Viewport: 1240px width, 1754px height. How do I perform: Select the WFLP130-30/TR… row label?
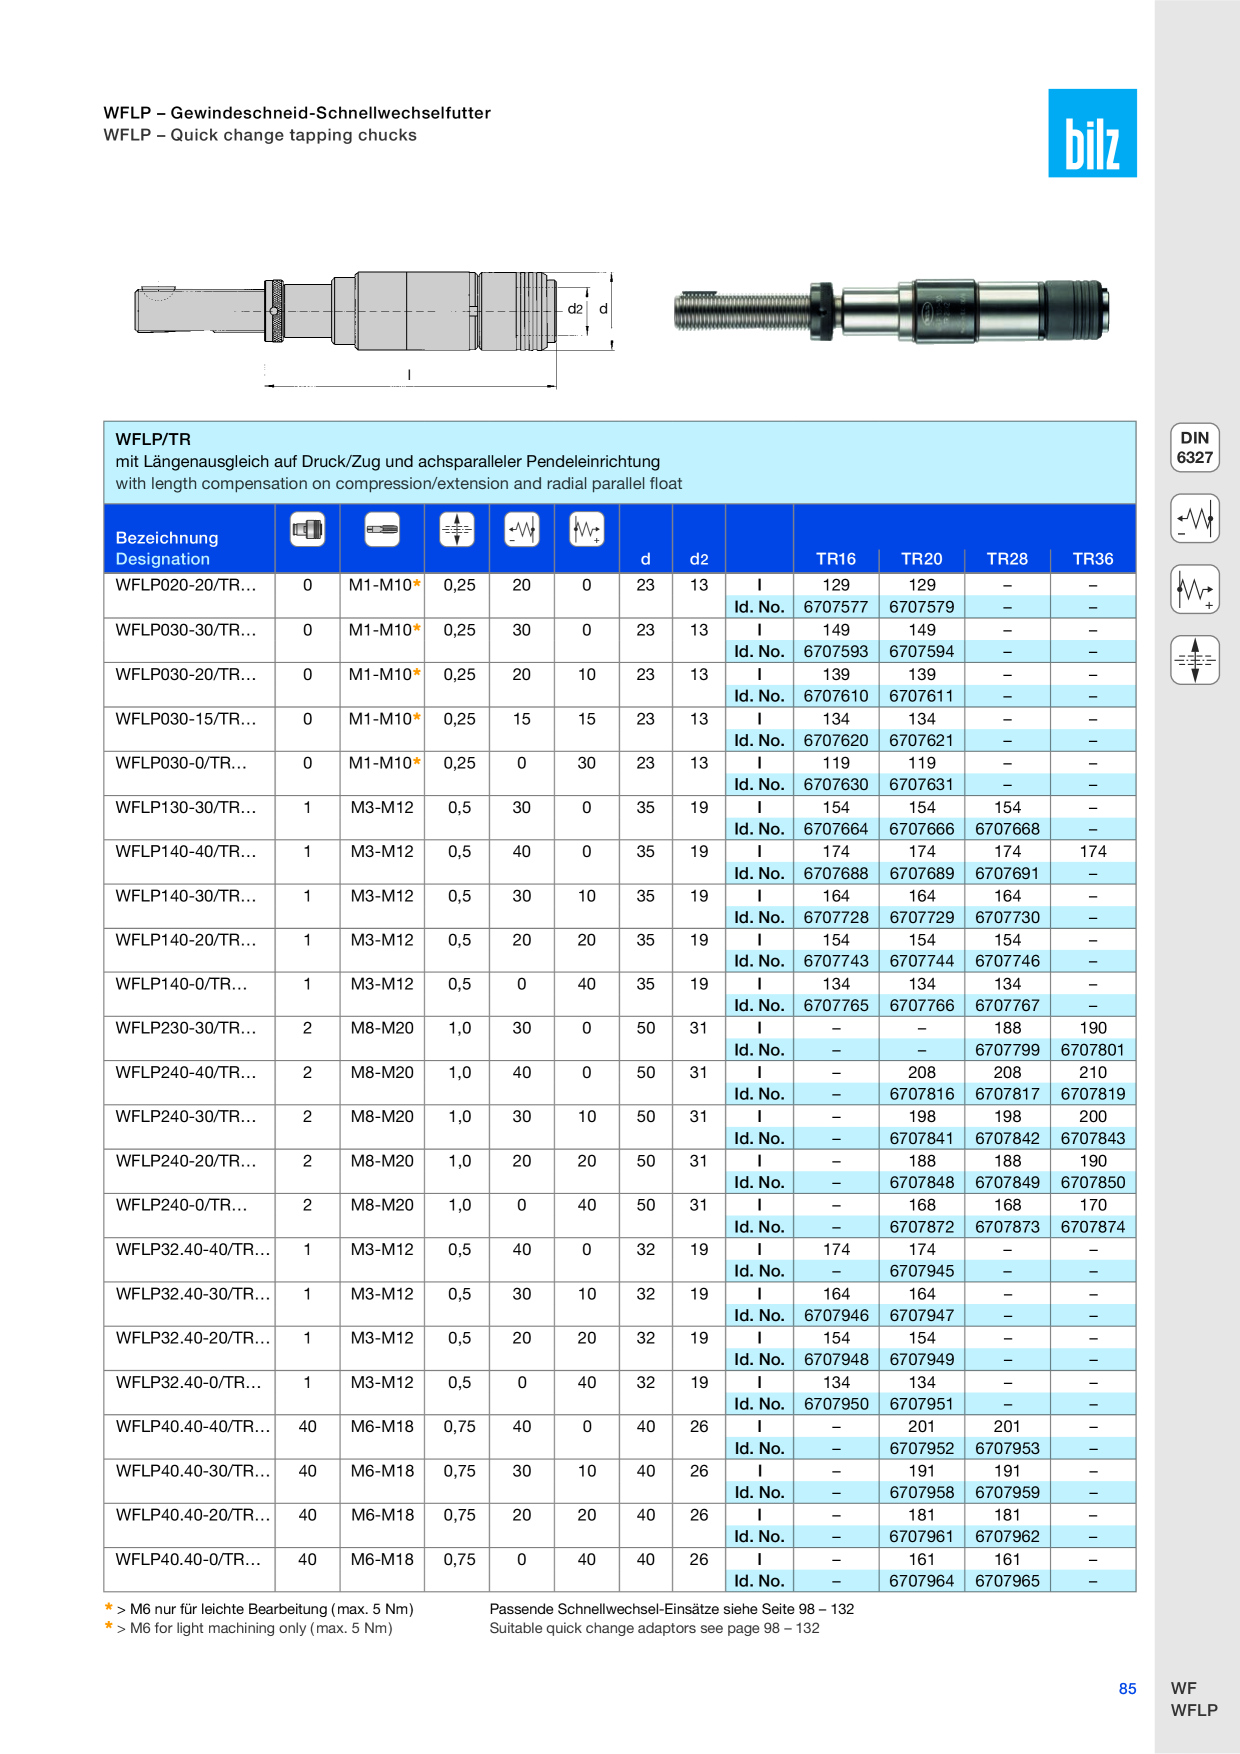point(186,807)
